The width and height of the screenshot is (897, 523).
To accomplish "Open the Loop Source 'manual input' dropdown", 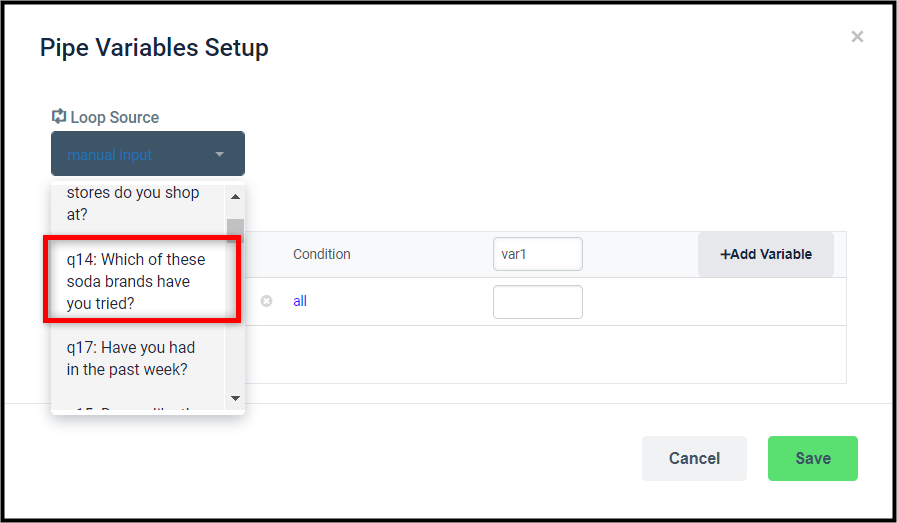I will tap(148, 153).
